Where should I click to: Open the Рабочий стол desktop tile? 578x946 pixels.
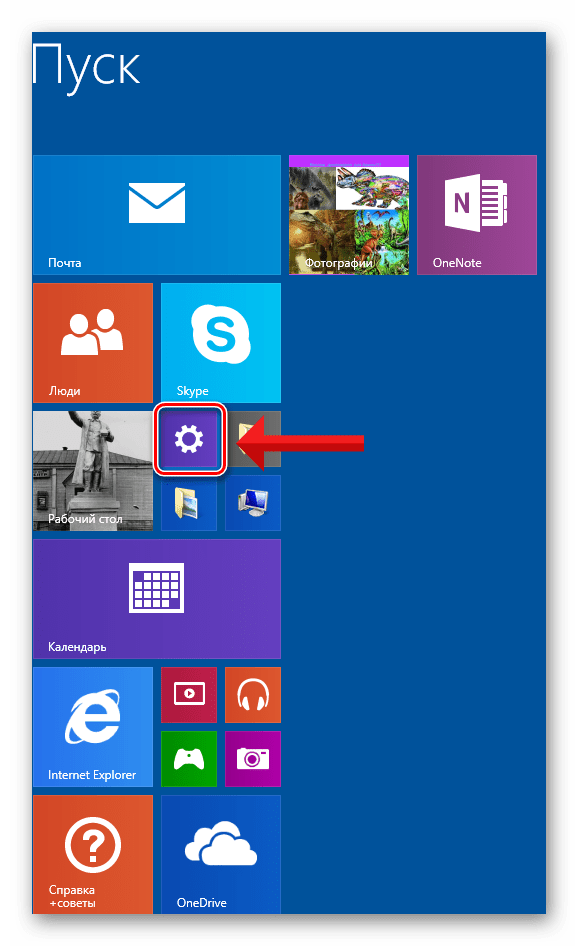(93, 471)
